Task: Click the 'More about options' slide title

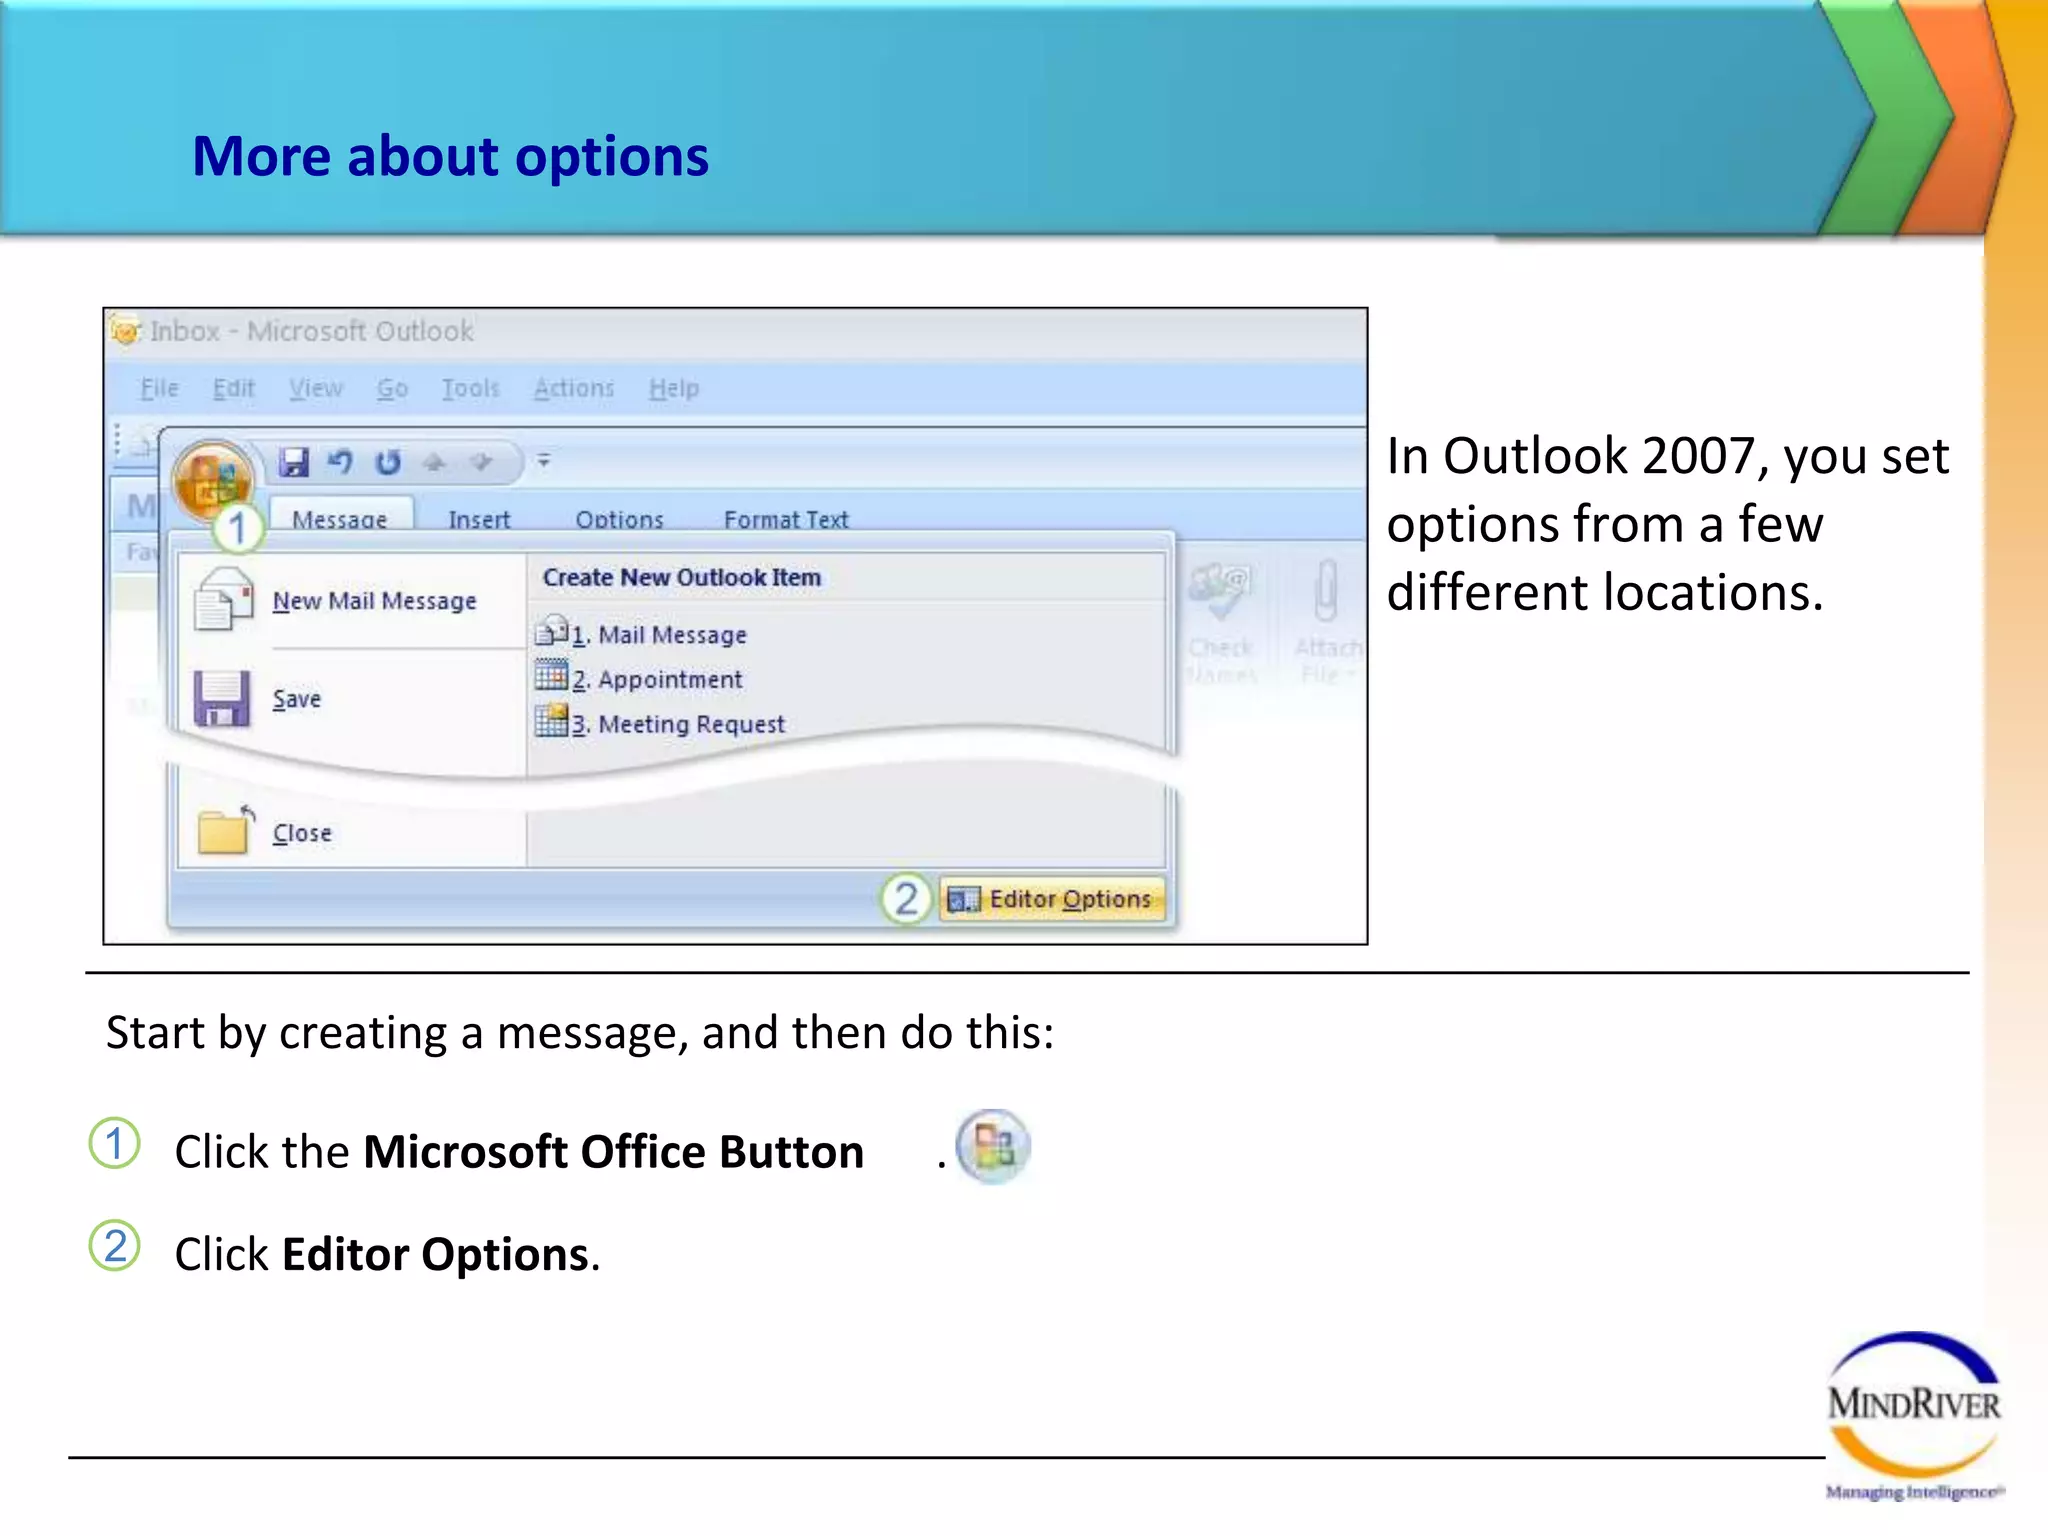Action: point(450,156)
